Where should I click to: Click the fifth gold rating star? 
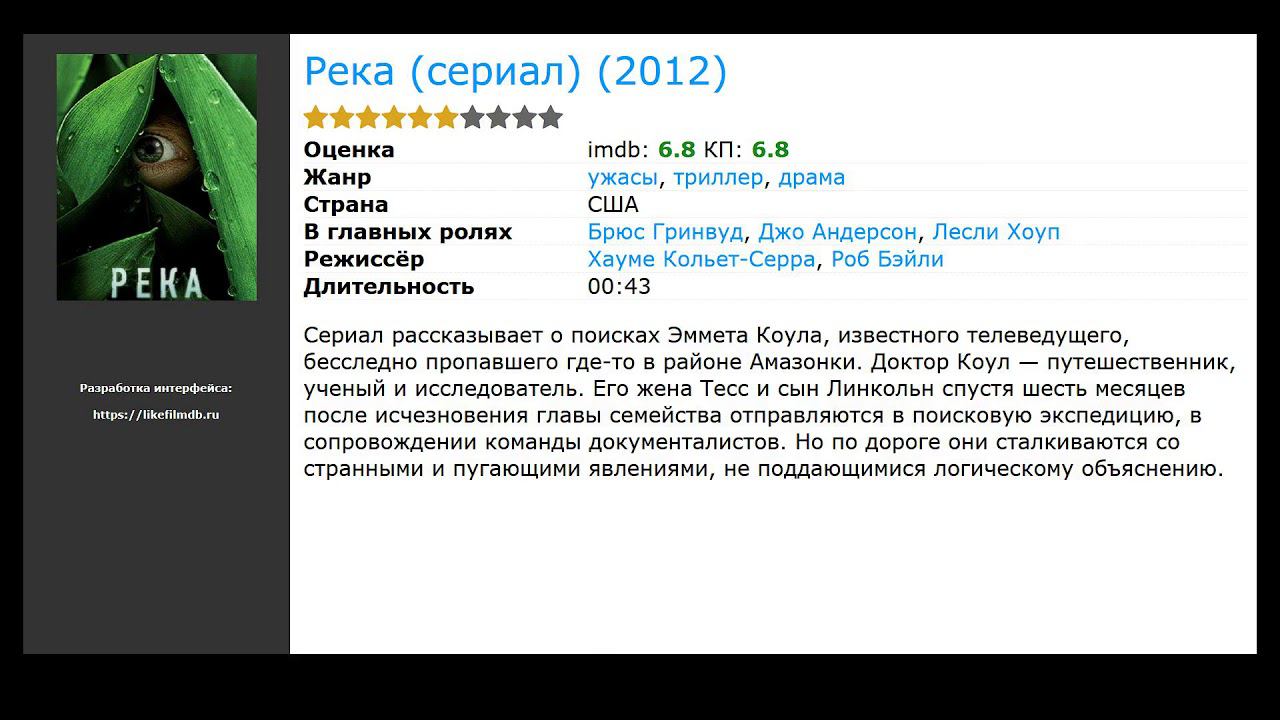420,118
